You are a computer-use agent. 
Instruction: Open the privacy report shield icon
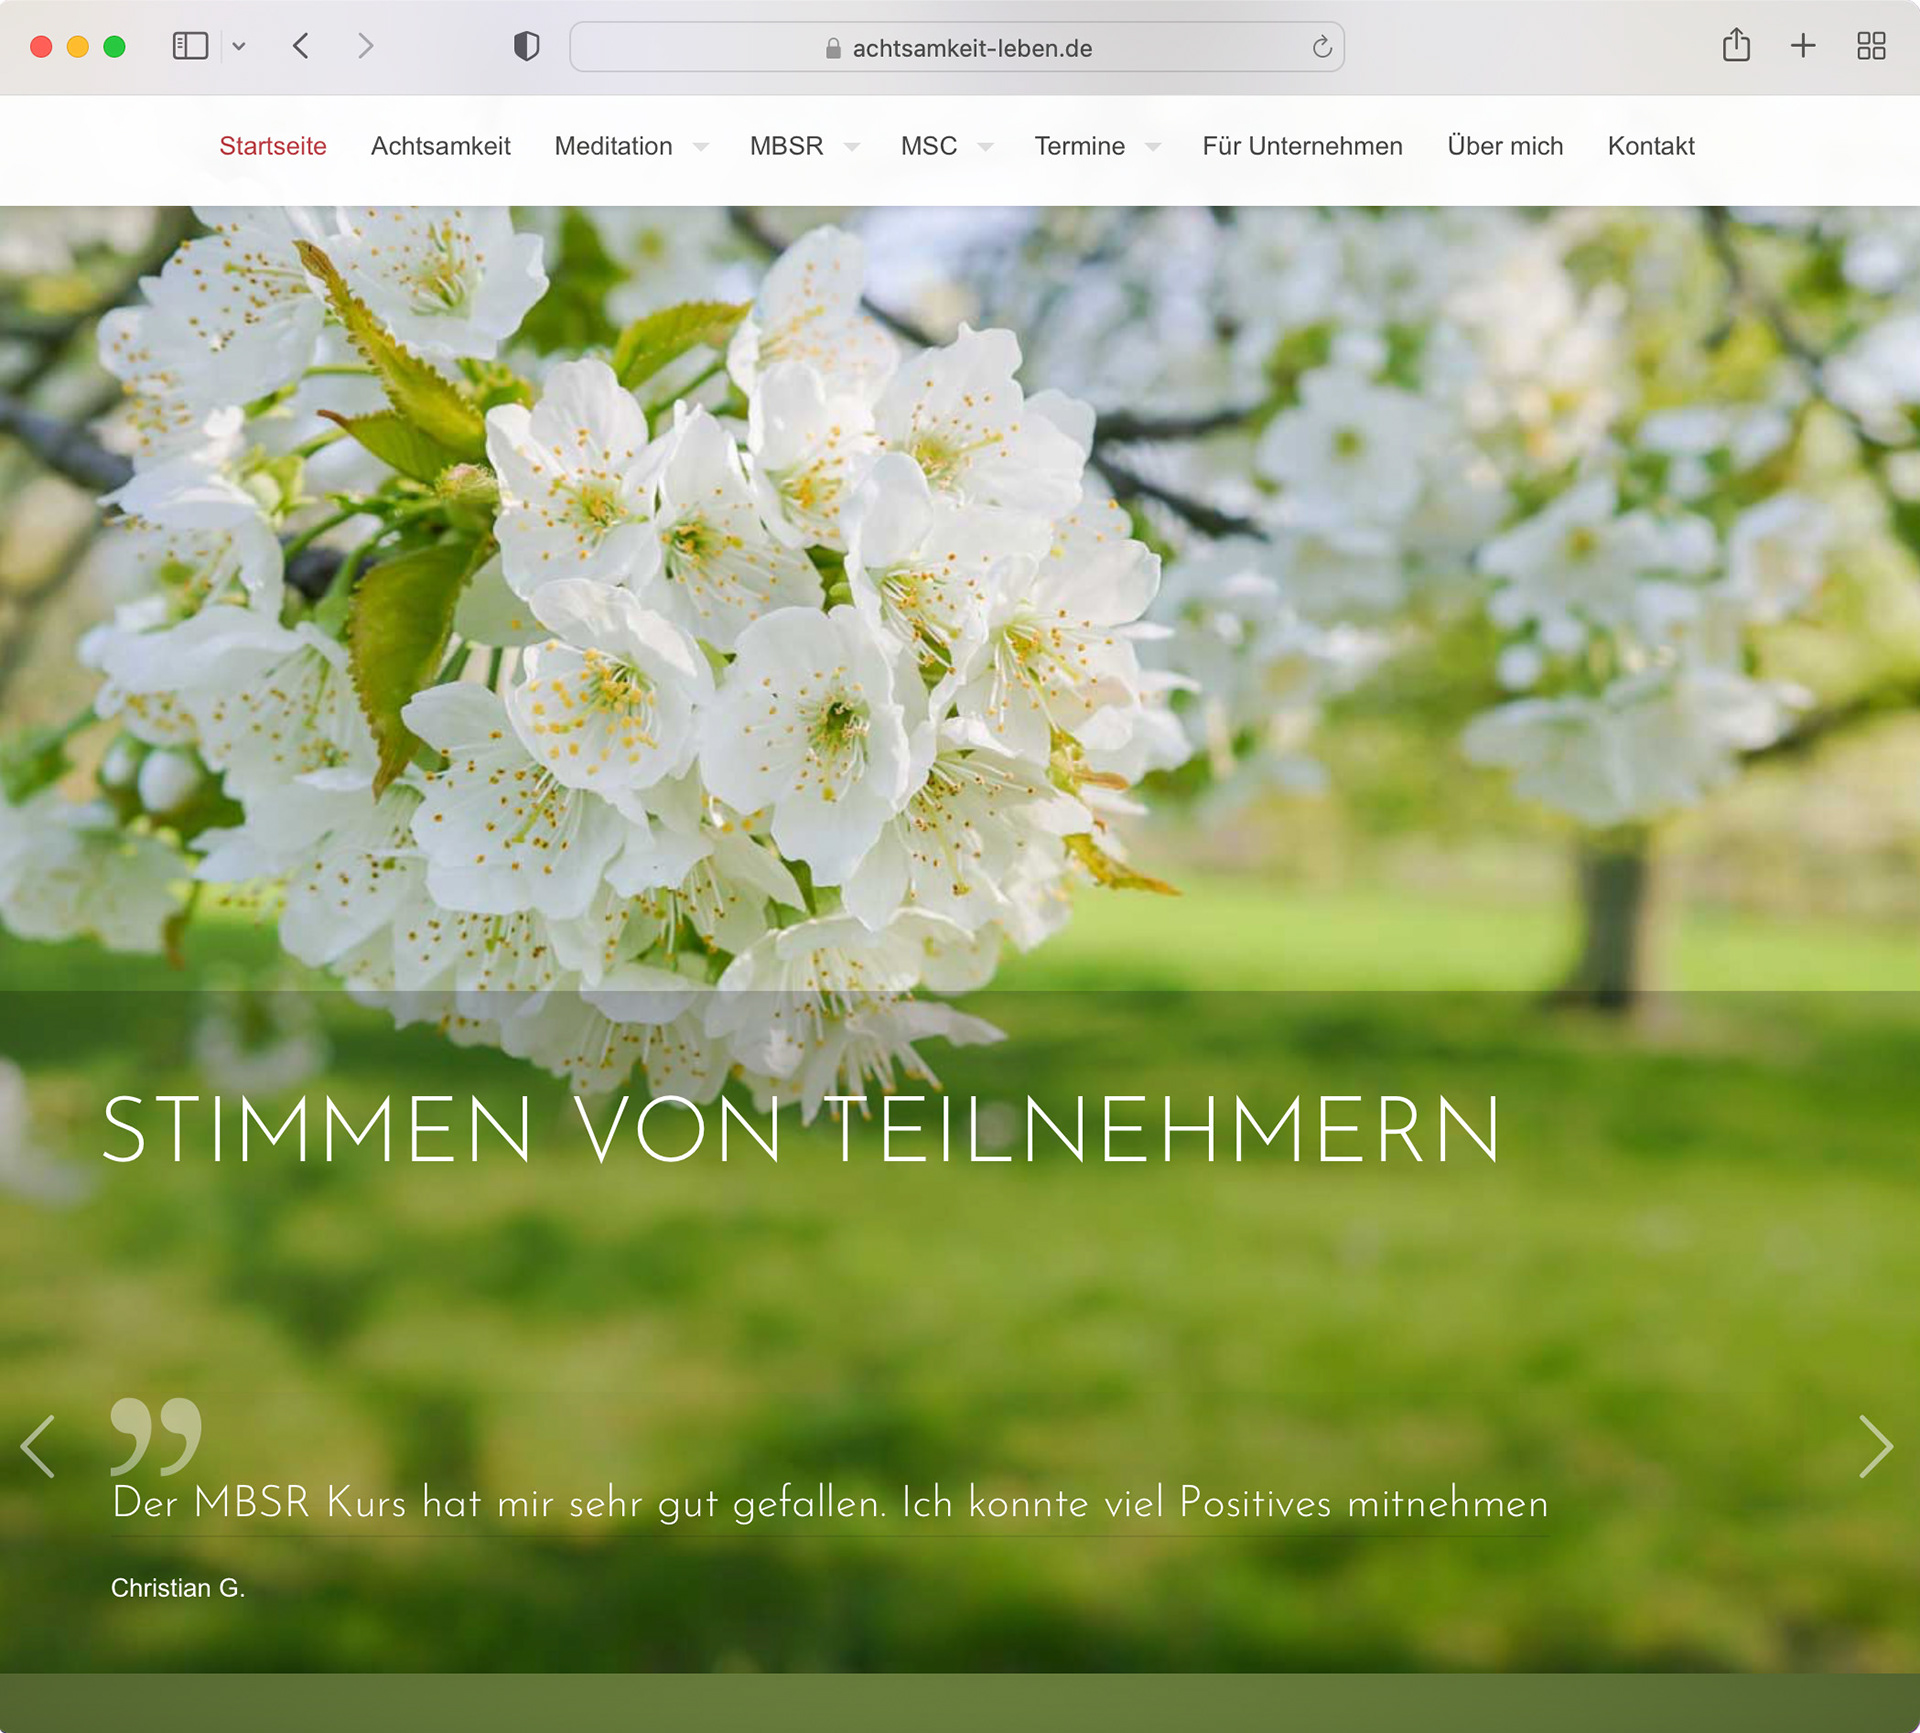tap(526, 46)
